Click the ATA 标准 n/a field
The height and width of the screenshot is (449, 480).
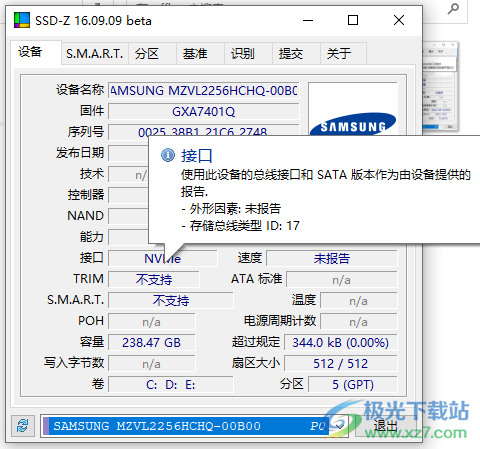(x=342, y=279)
